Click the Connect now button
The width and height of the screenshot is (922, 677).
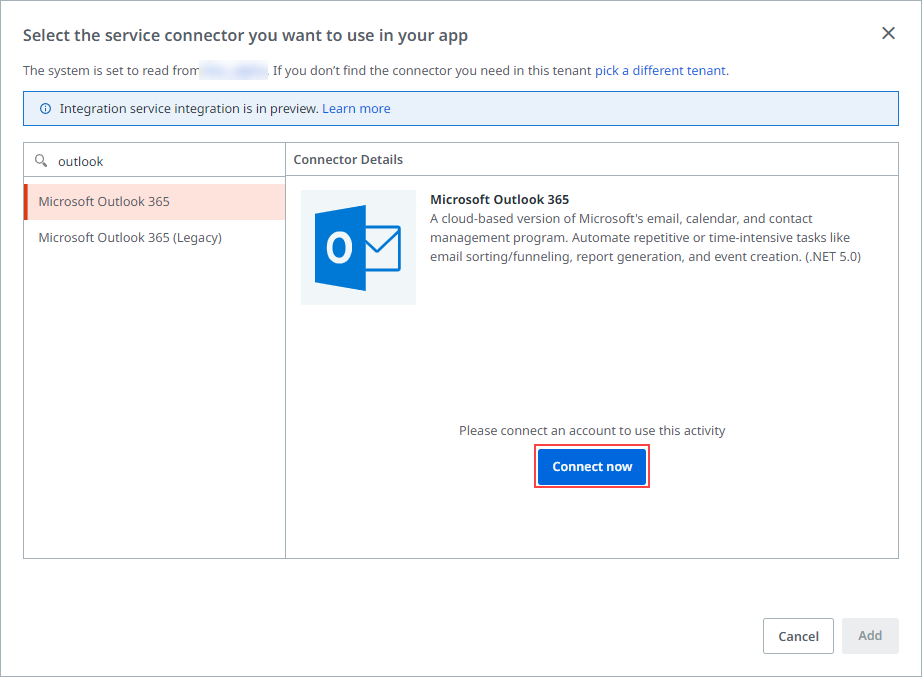(592, 466)
